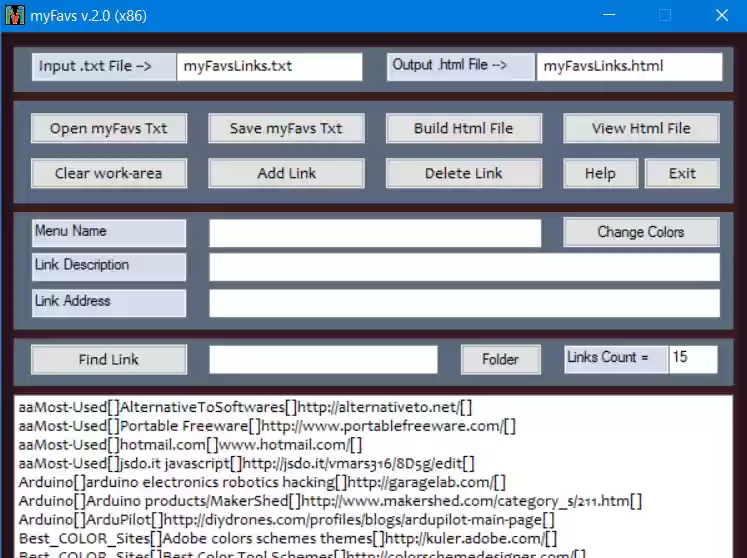
Task: Click the Find Link button
Action: click(x=109, y=359)
